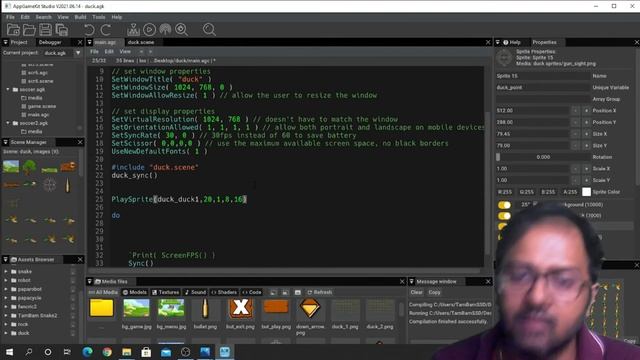
Task: Expand the paparobot folder in Assets Browser
Action: (x=6, y=289)
